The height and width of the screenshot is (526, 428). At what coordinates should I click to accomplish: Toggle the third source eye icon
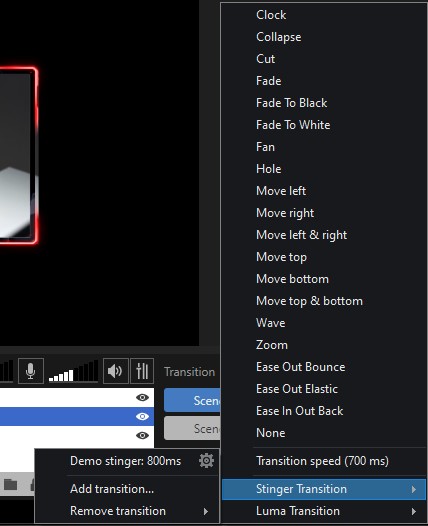142,435
